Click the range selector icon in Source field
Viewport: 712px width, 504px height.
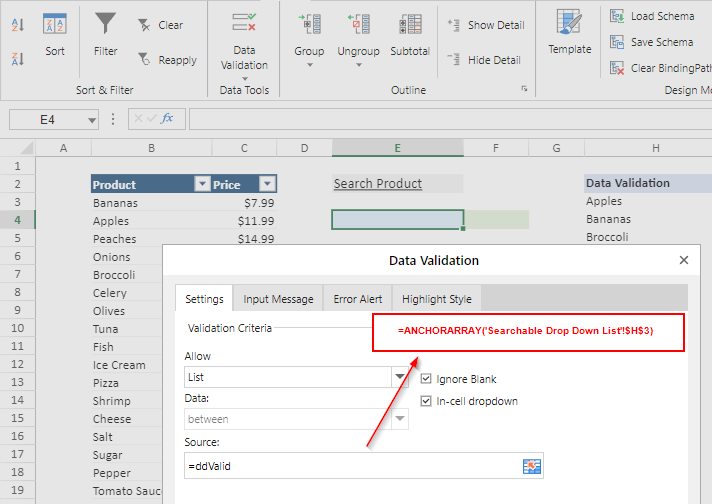[531, 466]
